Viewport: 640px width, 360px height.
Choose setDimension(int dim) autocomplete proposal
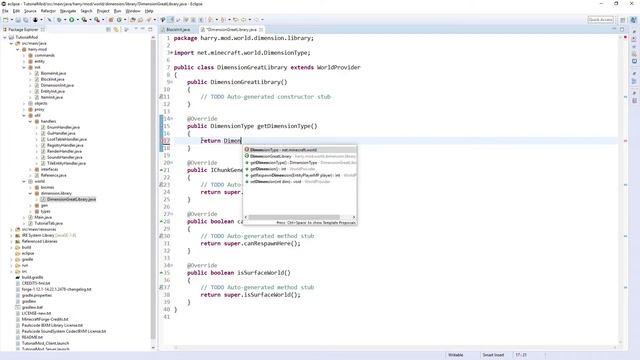(300, 181)
